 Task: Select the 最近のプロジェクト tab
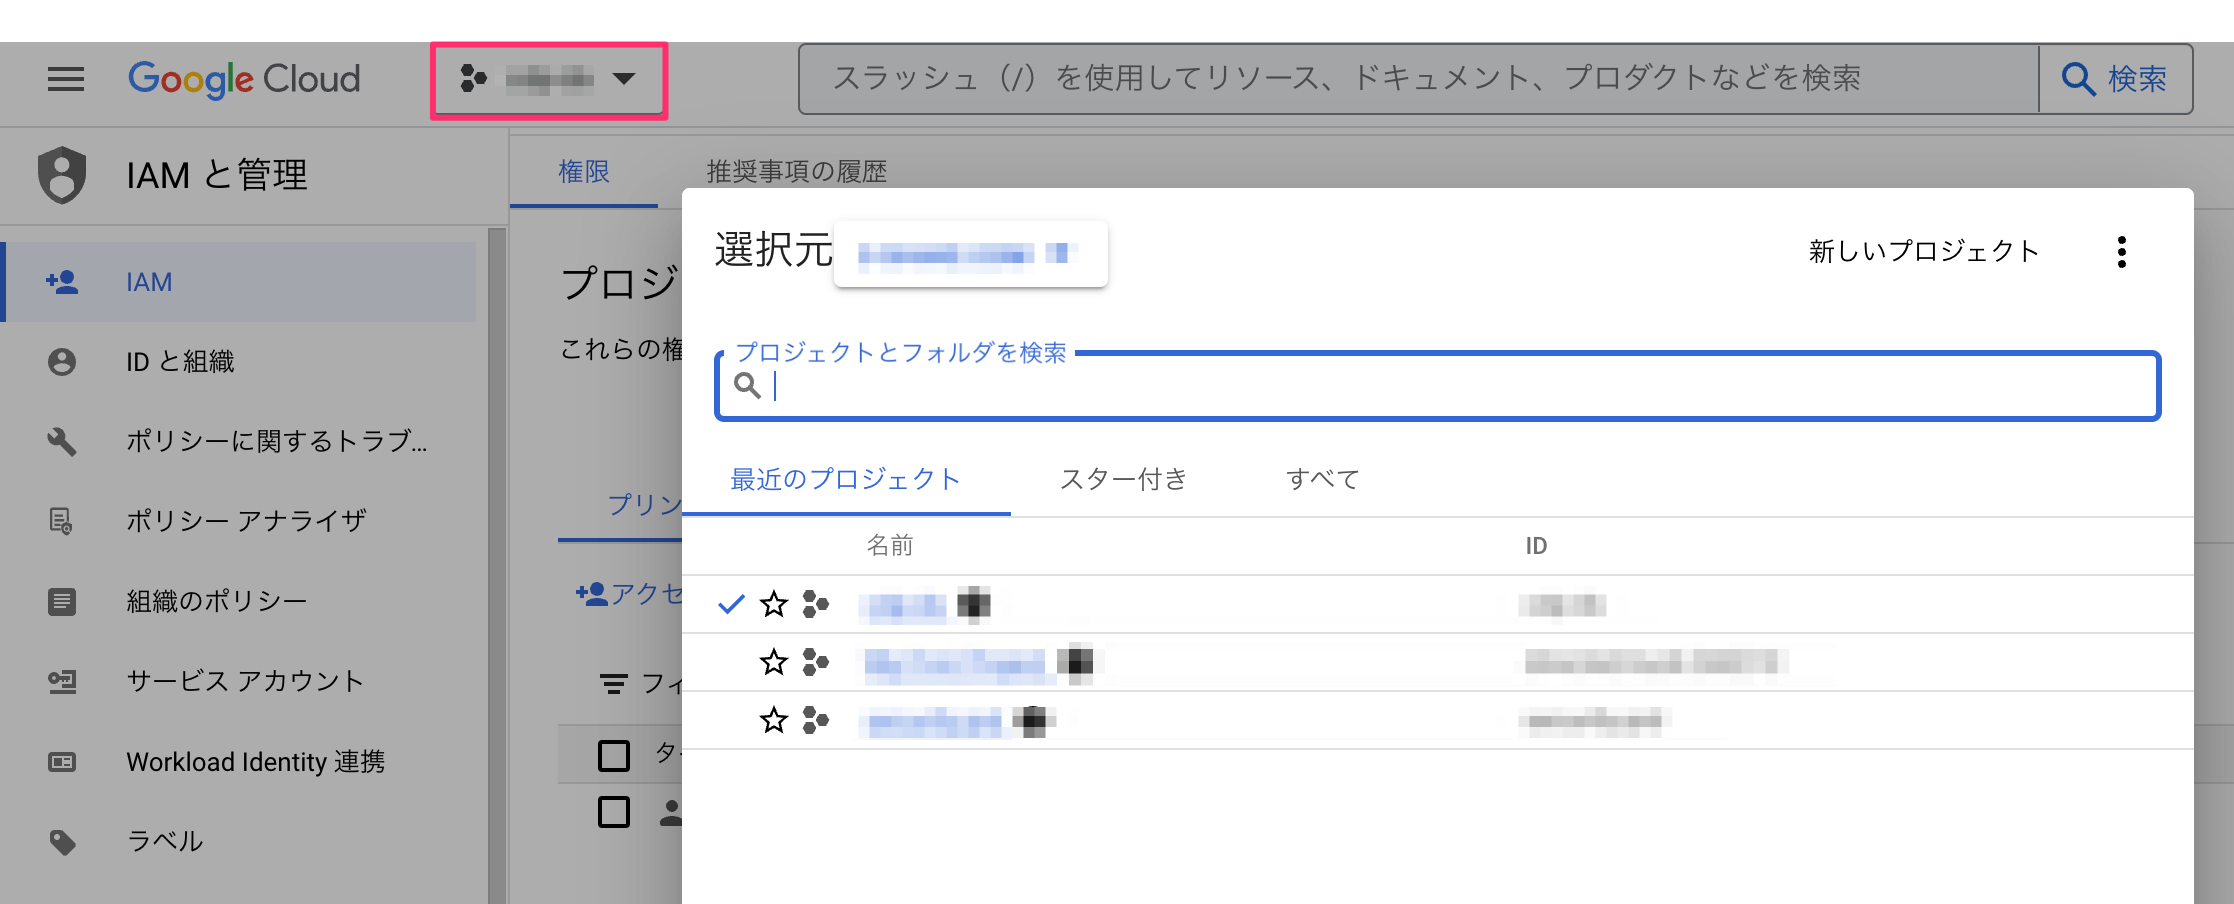(846, 480)
